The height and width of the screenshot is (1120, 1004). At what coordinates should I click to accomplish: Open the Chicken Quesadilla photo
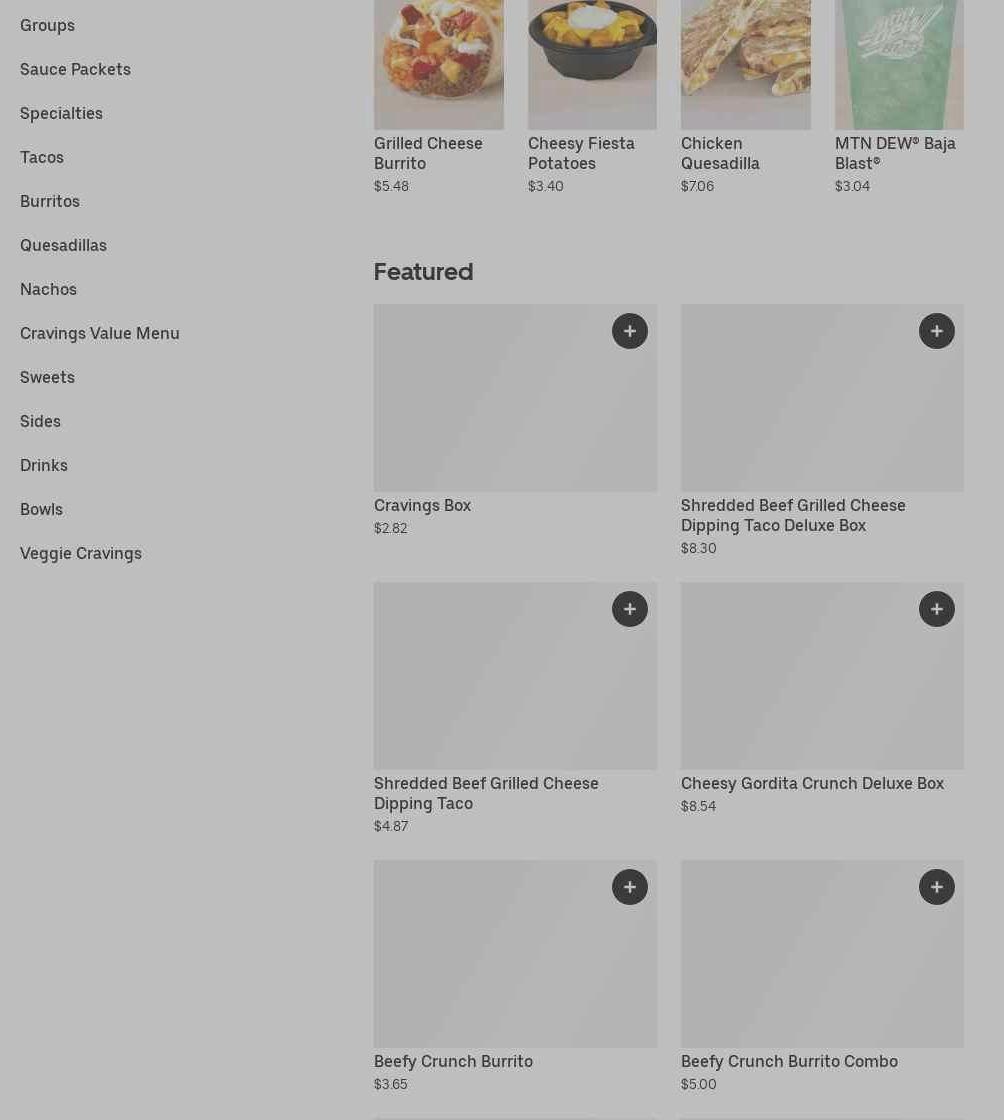click(x=746, y=64)
